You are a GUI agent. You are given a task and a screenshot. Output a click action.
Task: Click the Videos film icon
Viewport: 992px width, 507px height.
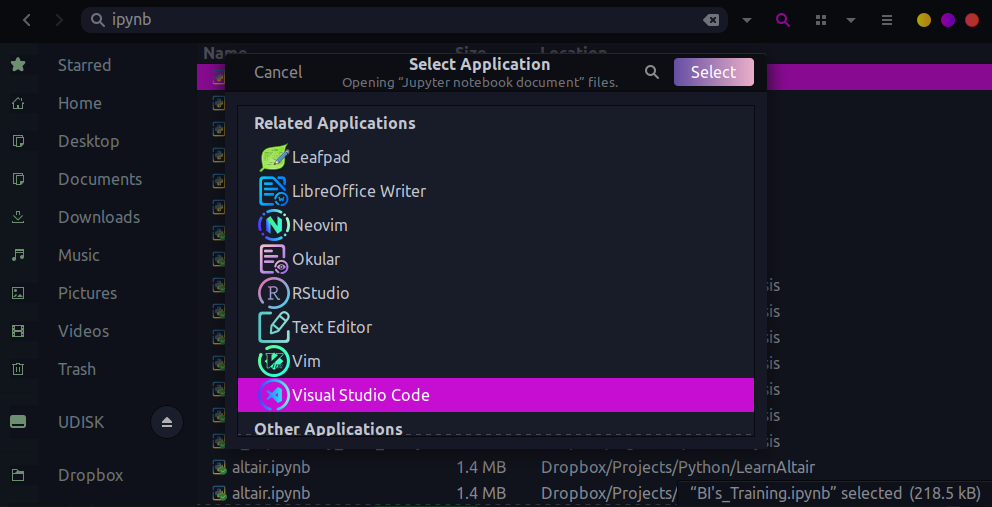pos(18,331)
